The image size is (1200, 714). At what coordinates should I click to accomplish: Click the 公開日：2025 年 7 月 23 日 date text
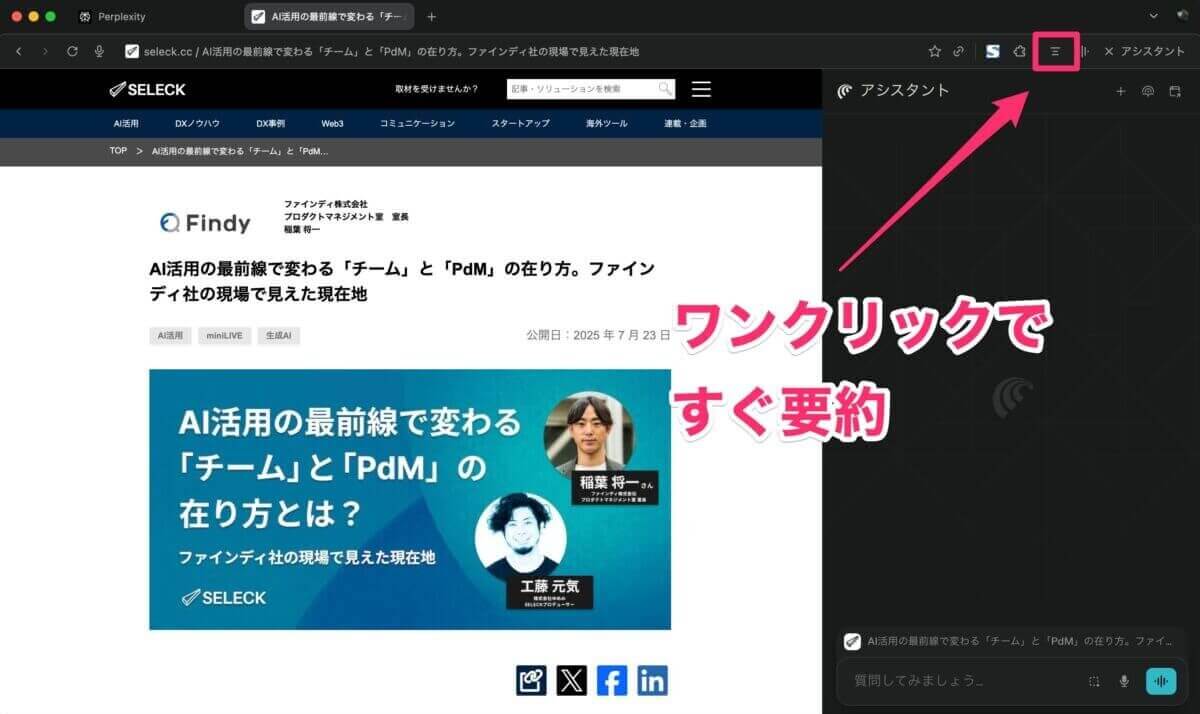click(x=598, y=335)
